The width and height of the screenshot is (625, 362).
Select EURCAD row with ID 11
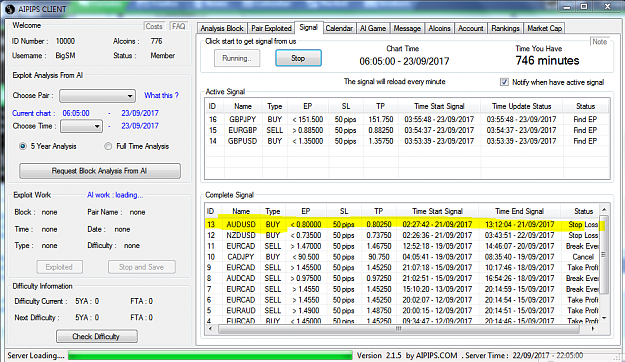[402, 246]
